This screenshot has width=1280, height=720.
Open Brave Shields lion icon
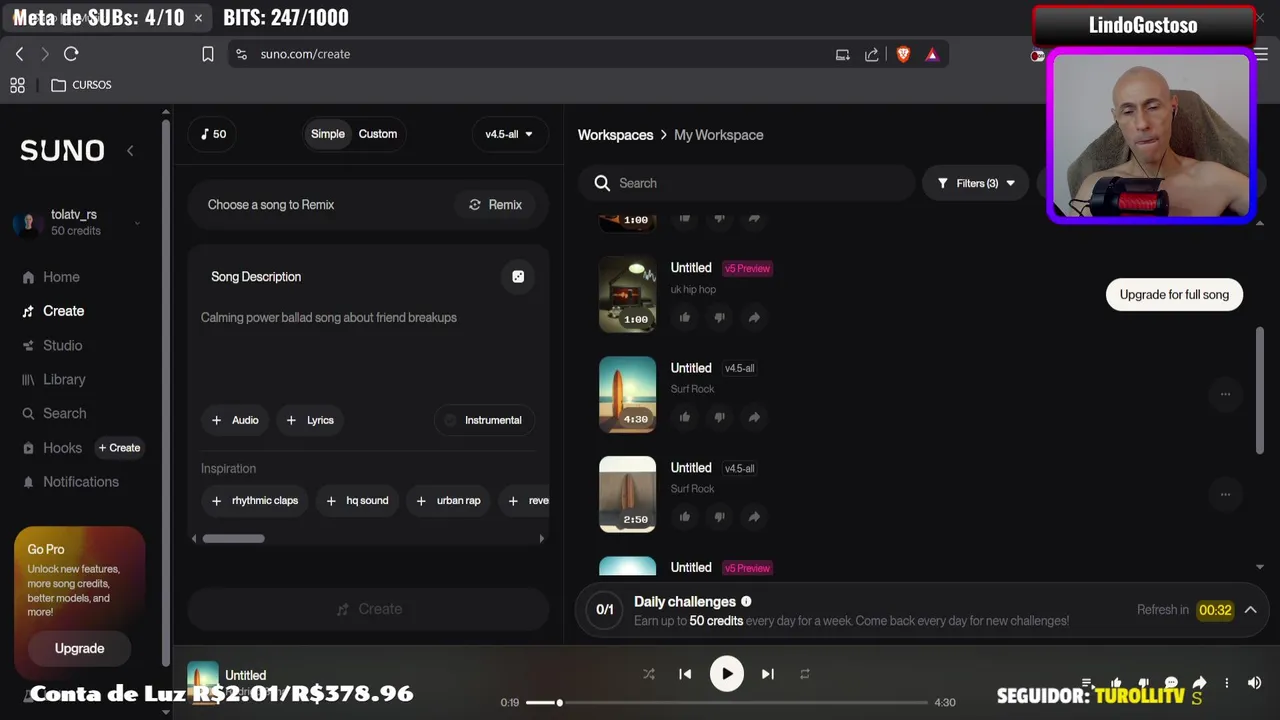click(x=904, y=55)
